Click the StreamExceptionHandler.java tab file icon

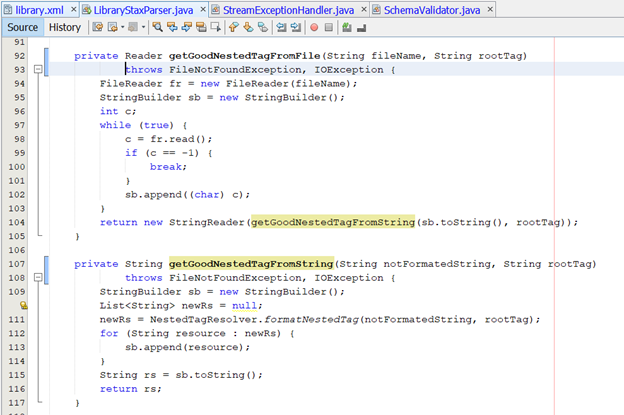[x=215, y=10]
